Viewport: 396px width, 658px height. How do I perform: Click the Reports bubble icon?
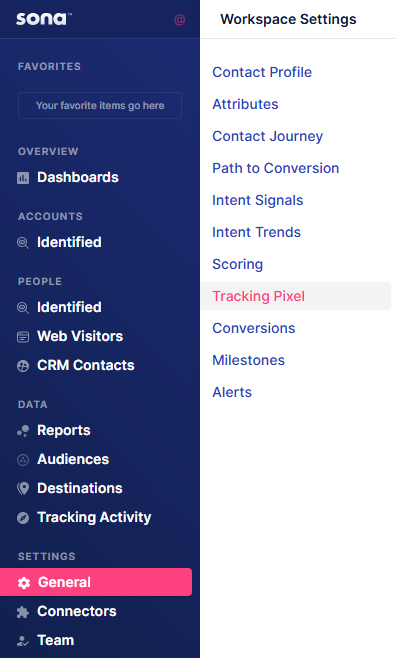tap(23, 431)
